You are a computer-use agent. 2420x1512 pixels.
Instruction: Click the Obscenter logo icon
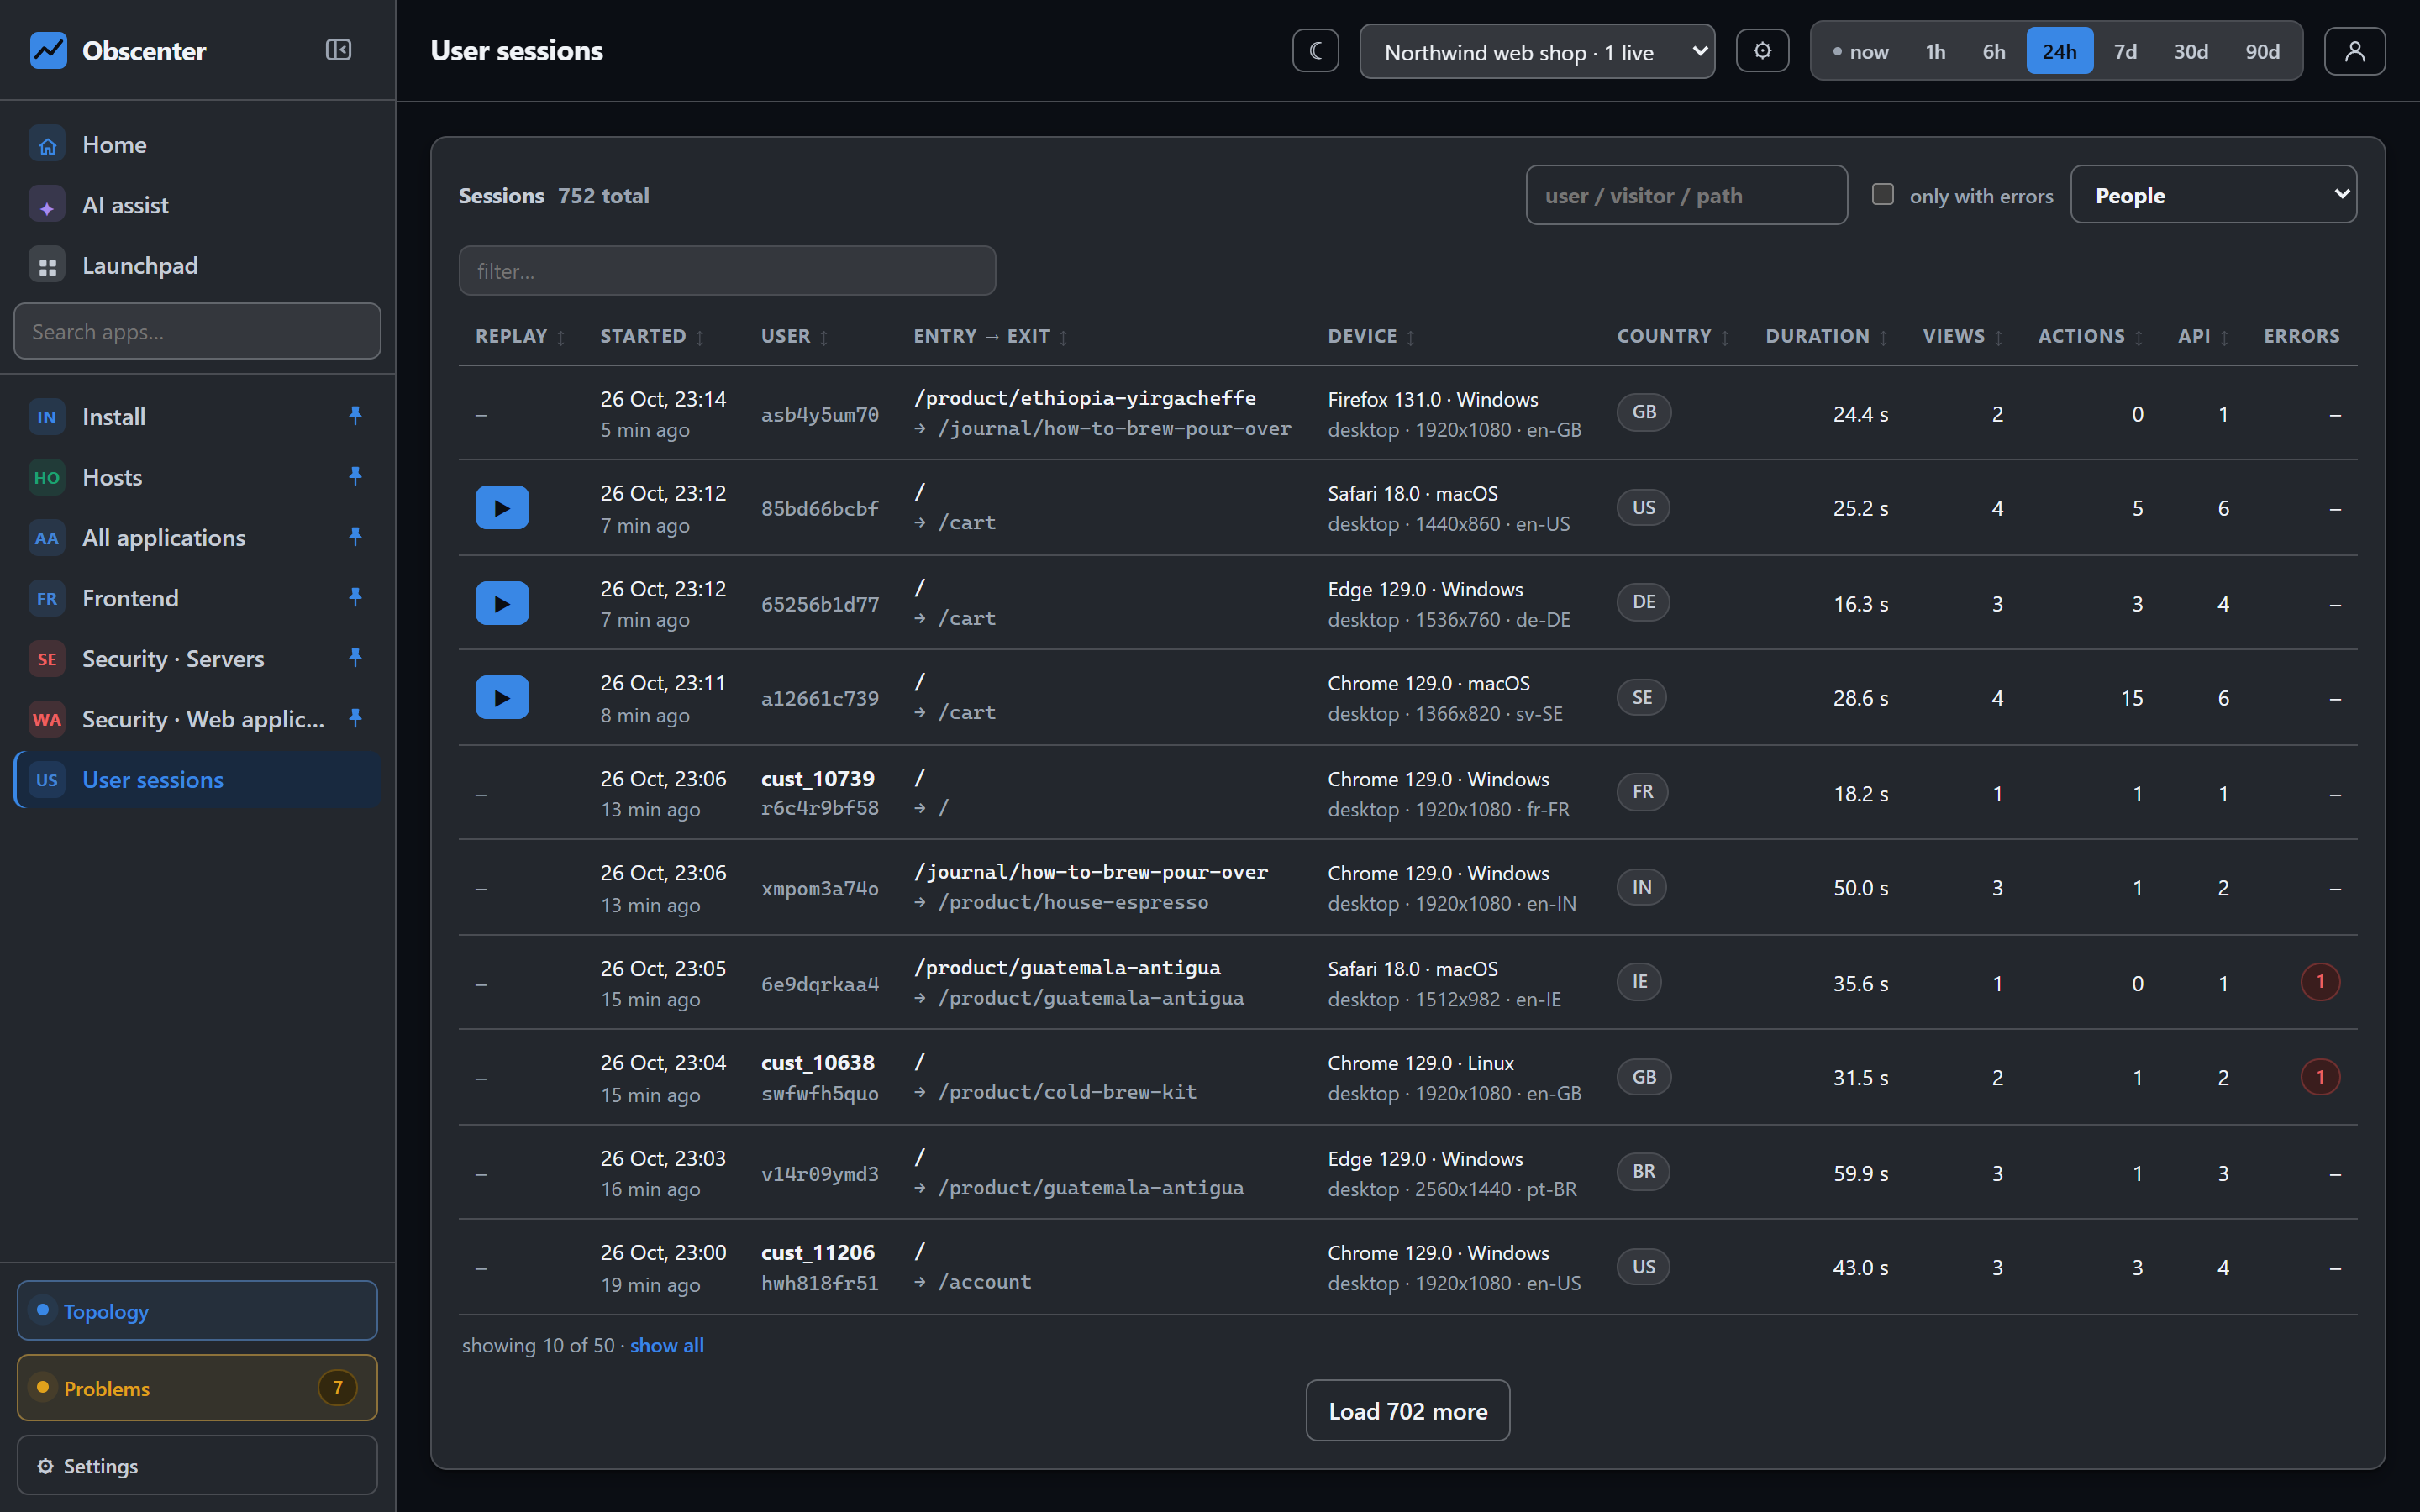(48, 51)
